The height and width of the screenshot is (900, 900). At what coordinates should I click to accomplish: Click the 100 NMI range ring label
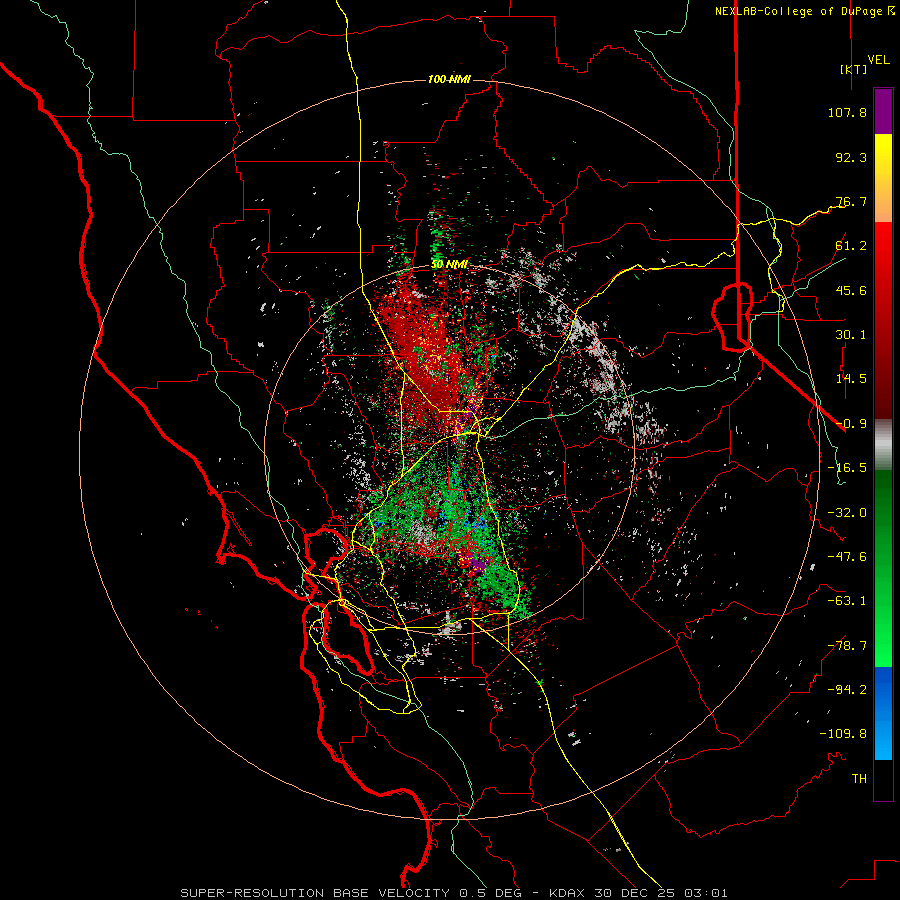coord(449,79)
